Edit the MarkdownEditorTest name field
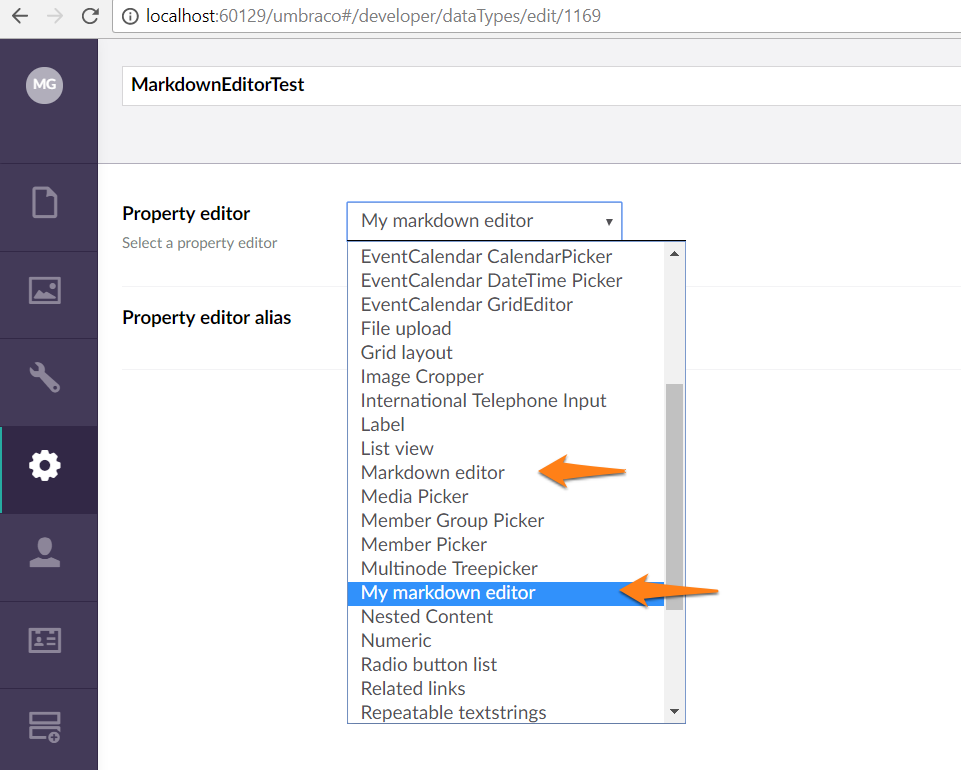 point(541,85)
